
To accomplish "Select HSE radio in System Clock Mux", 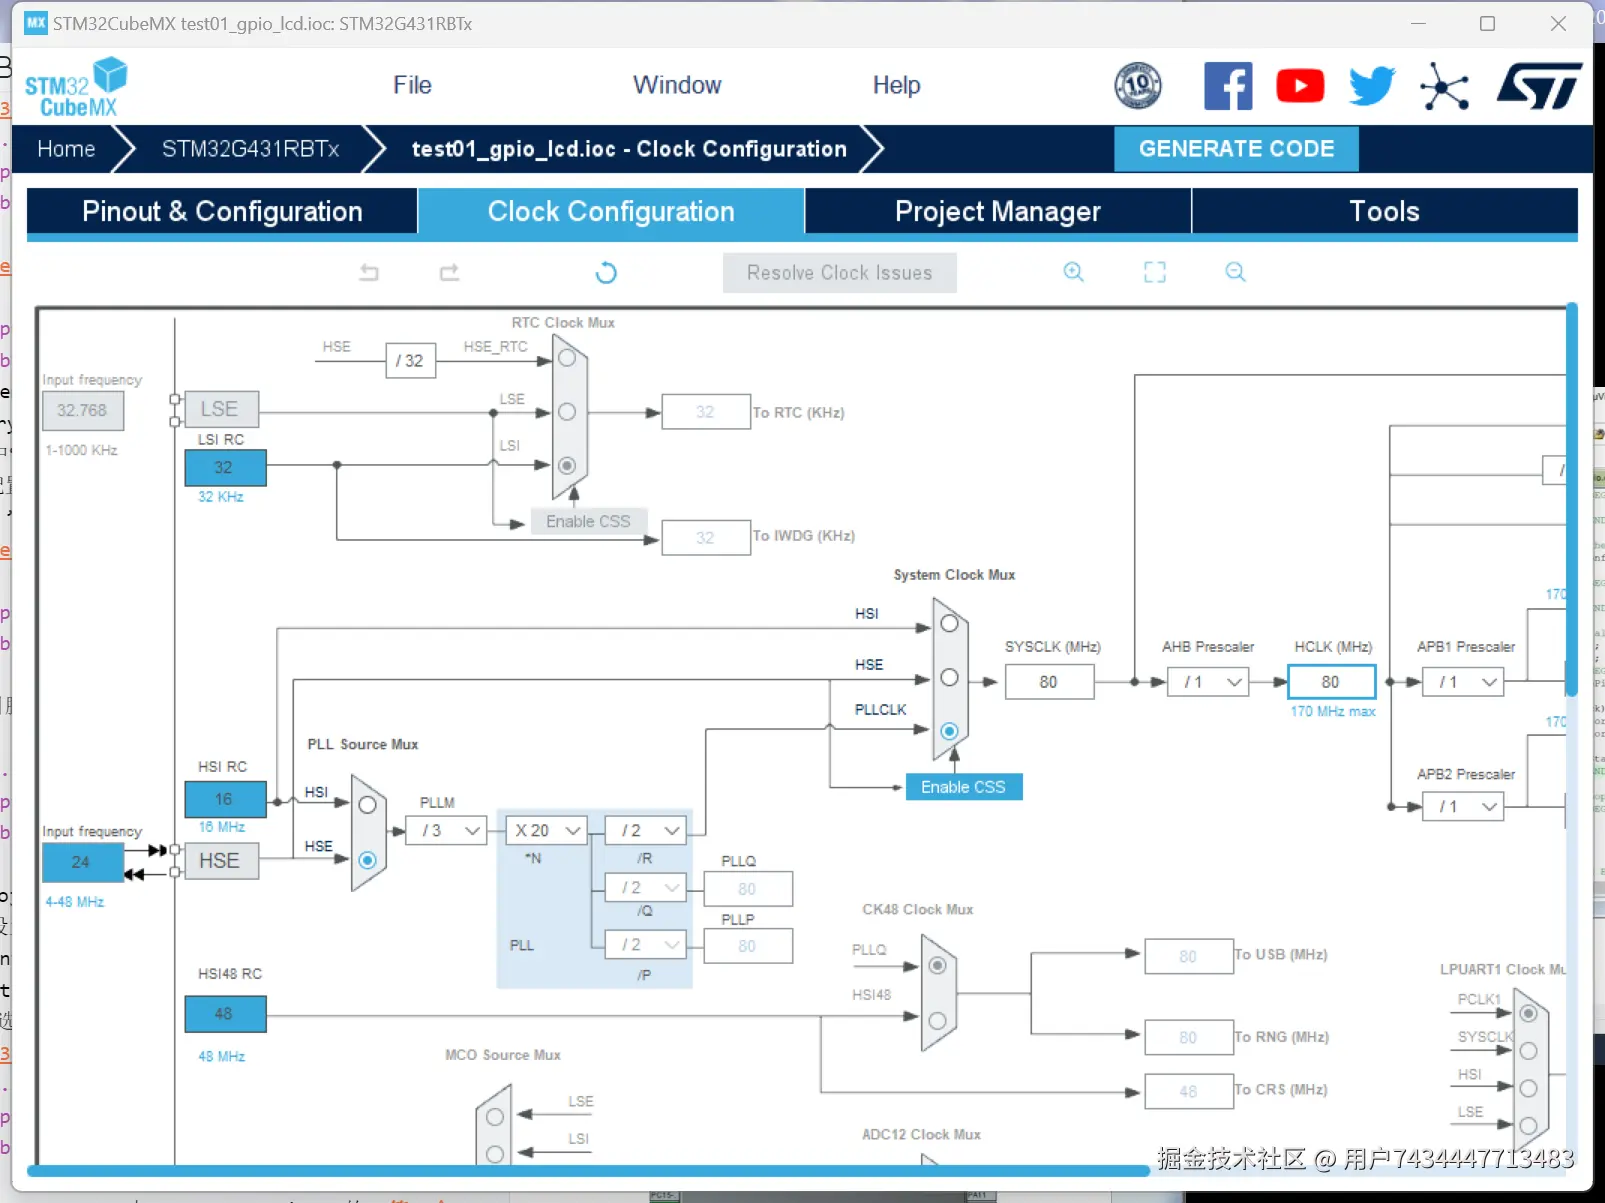I will pos(949,678).
